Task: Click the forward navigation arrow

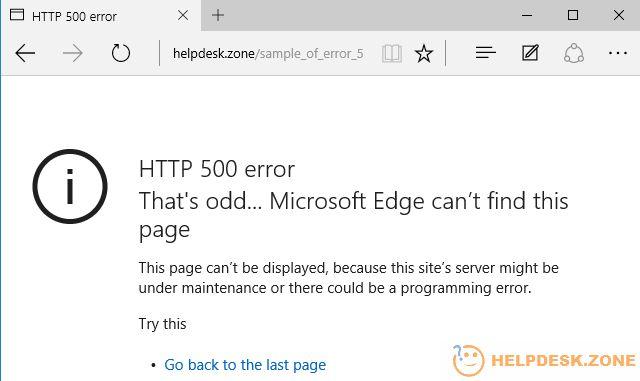Action: pyautogui.click(x=72, y=53)
